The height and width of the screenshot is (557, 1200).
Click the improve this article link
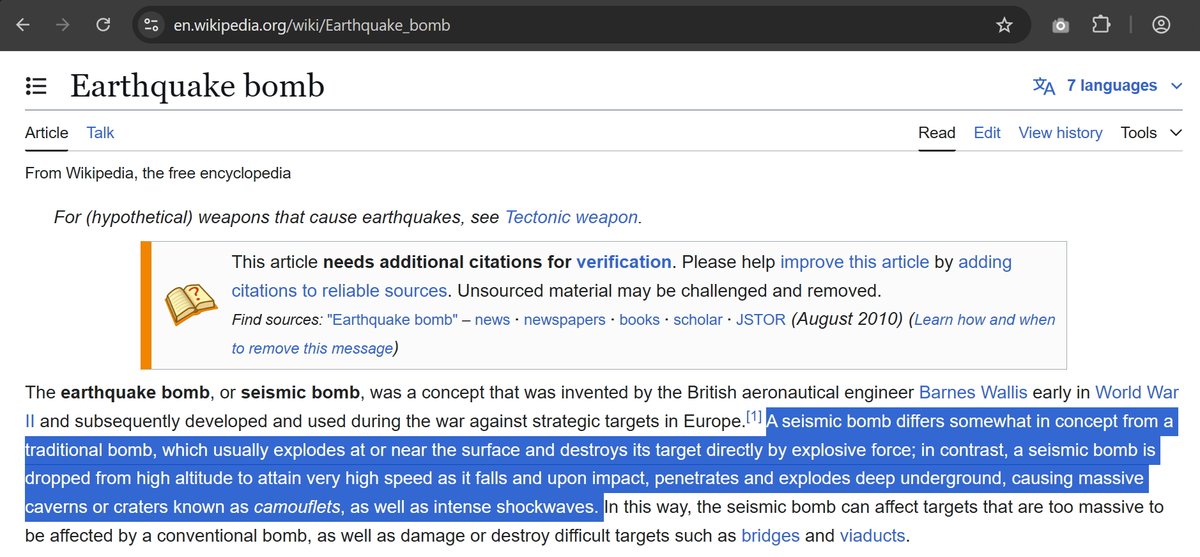(x=855, y=262)
